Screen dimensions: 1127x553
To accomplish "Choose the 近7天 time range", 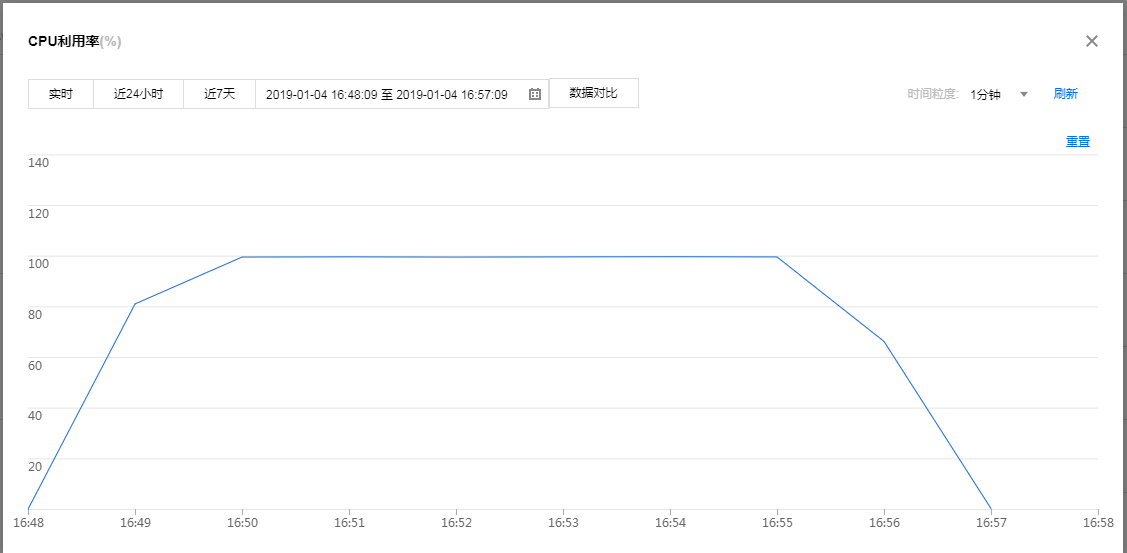I will click(x=219, y=94).
